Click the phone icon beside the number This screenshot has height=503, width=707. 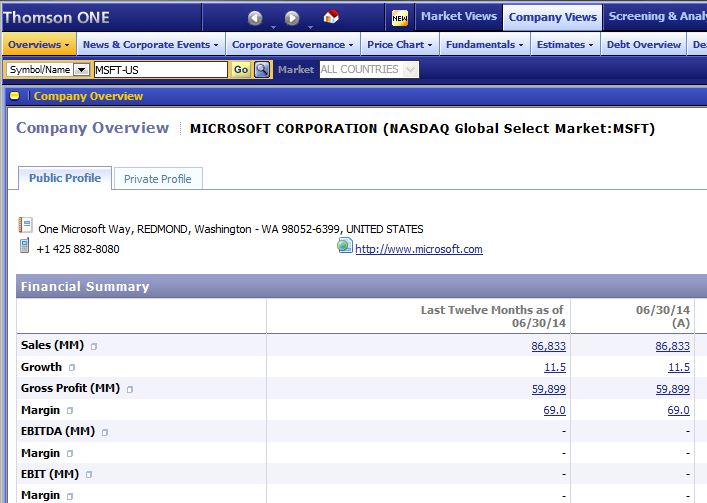click(x=24, y=246)
